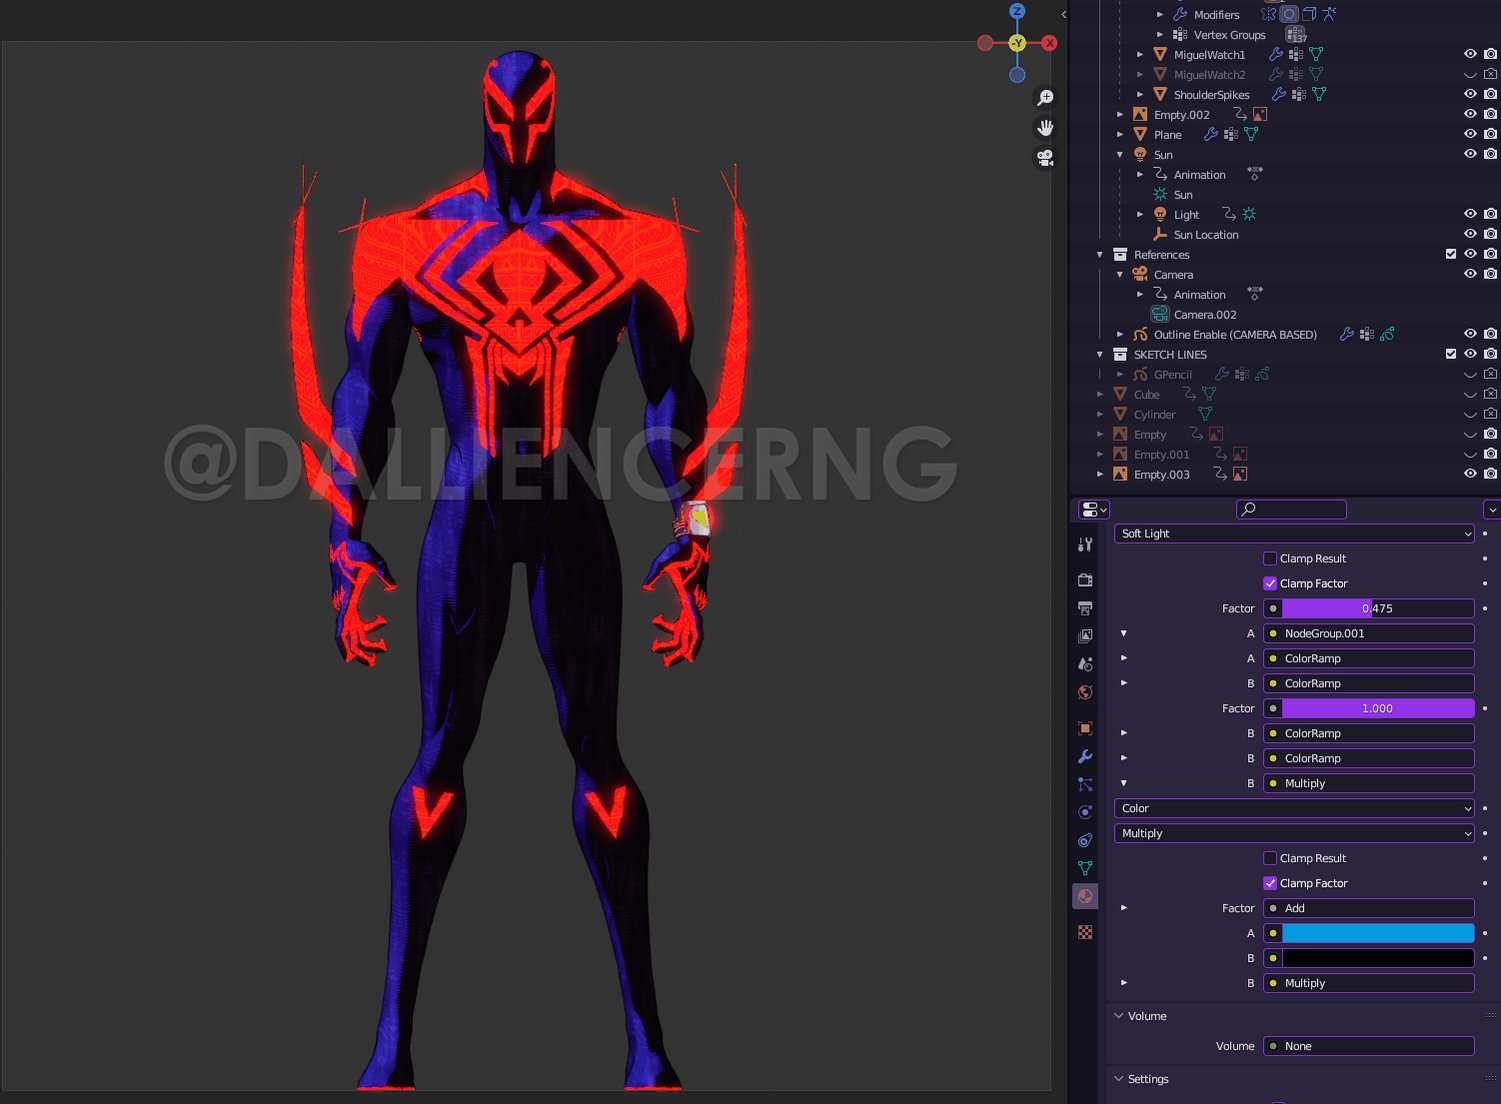Click the viewport zoom magnifier icon
This screenshot has height=1104, width=1501.
(1045, 98)
